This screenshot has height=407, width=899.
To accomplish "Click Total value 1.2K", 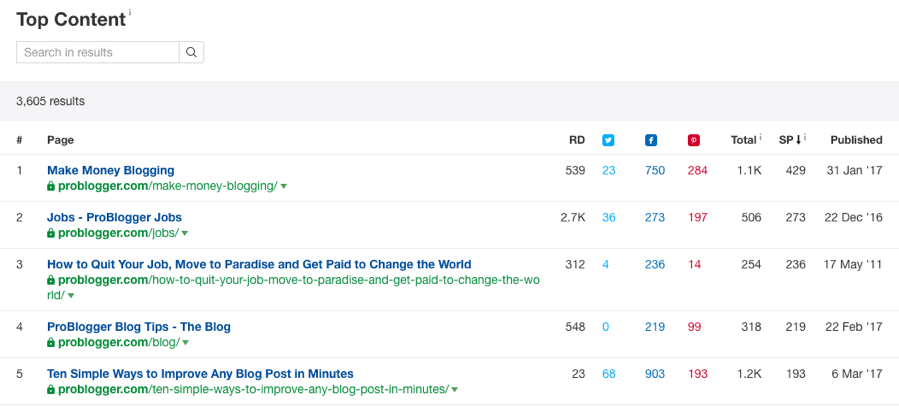I will click(x=750, y=374).
